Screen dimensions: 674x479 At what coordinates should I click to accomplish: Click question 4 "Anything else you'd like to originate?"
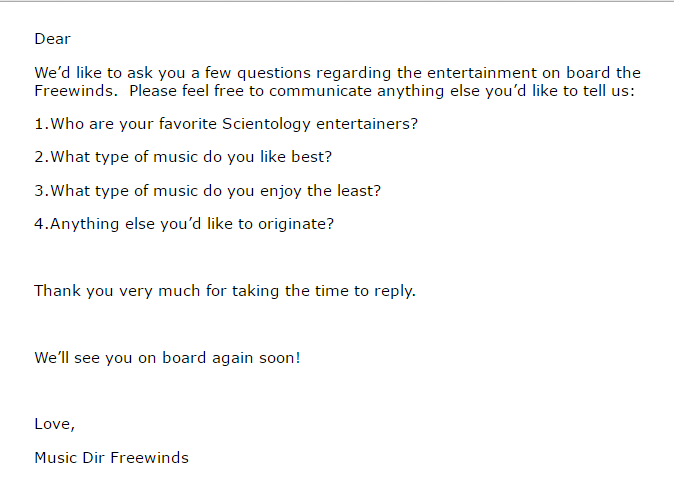click(184, 224)
